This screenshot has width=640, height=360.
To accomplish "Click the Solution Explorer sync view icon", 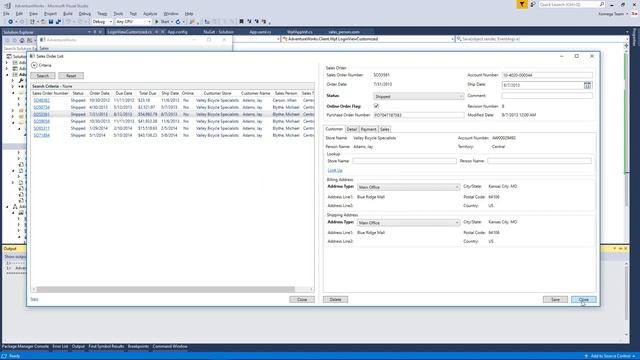I will pos(29,40).
